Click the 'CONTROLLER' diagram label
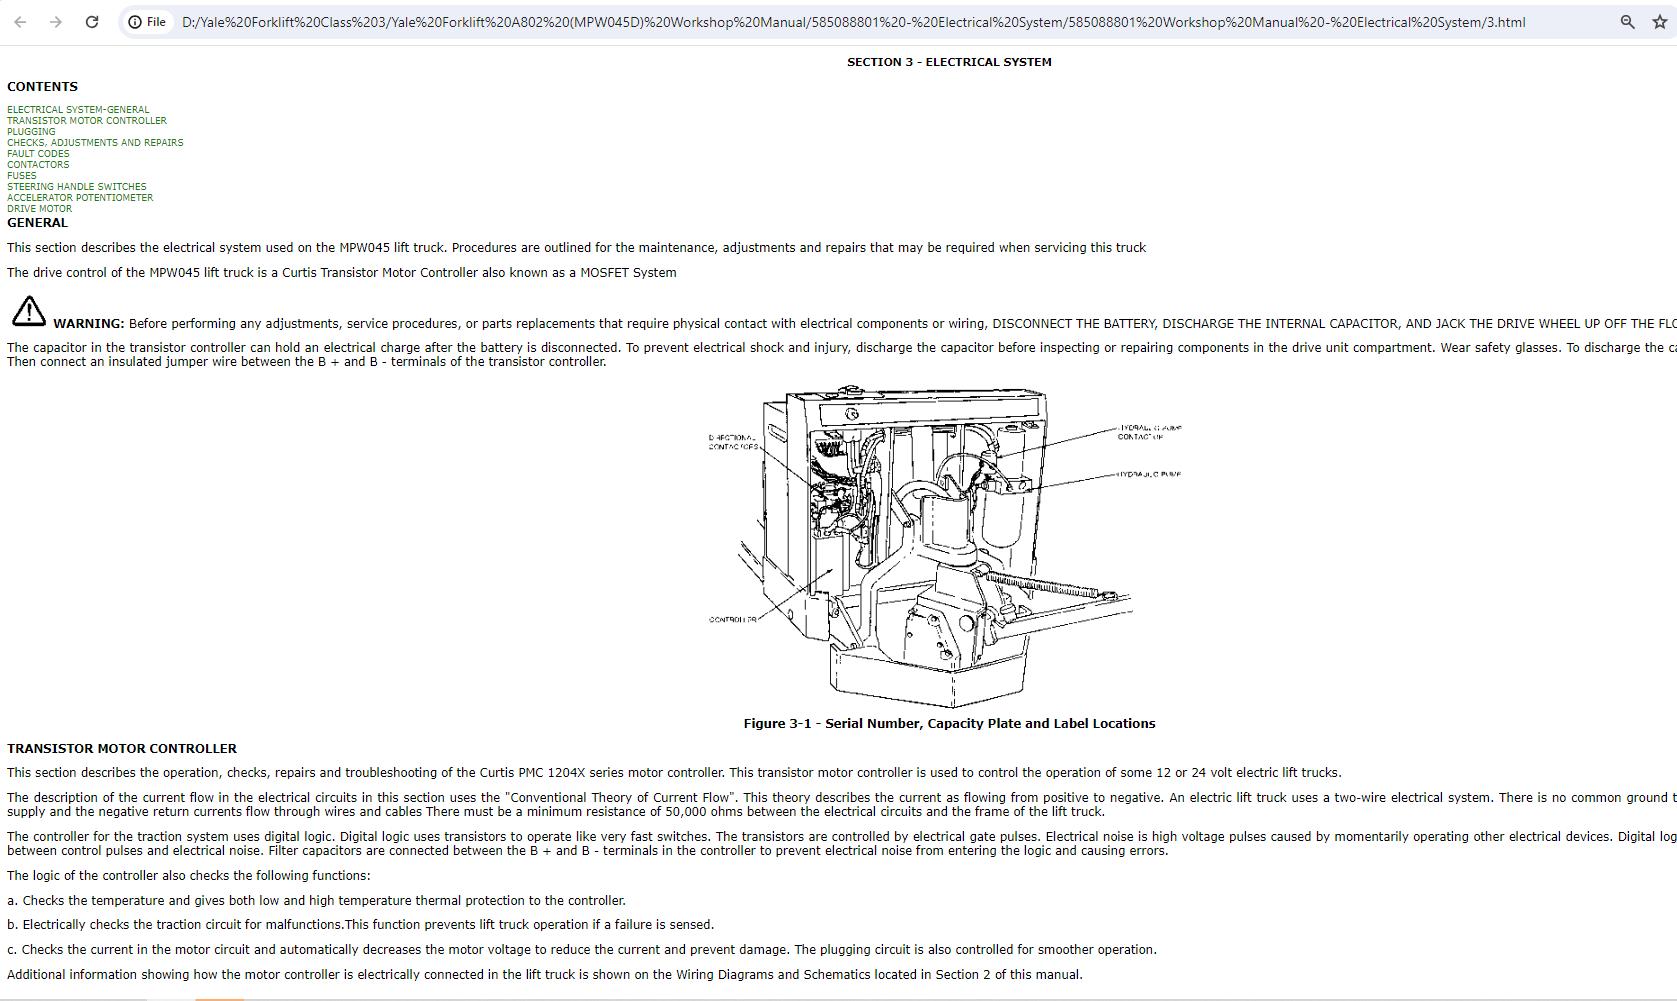The width and height of the screenshot is (1677, 1001). coord(733,620)
